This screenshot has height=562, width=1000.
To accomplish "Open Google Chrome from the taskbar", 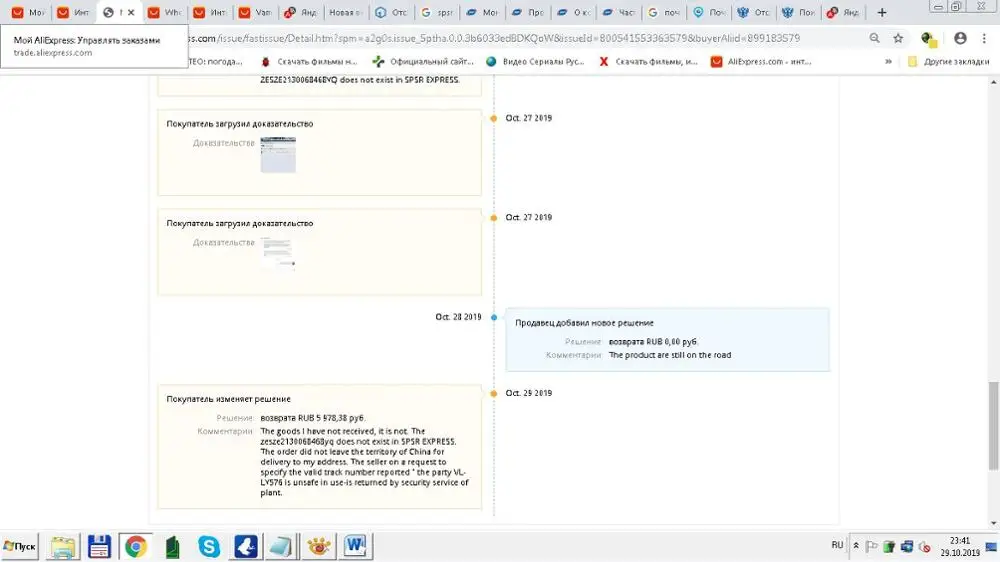I will click(x=135, y=547).
